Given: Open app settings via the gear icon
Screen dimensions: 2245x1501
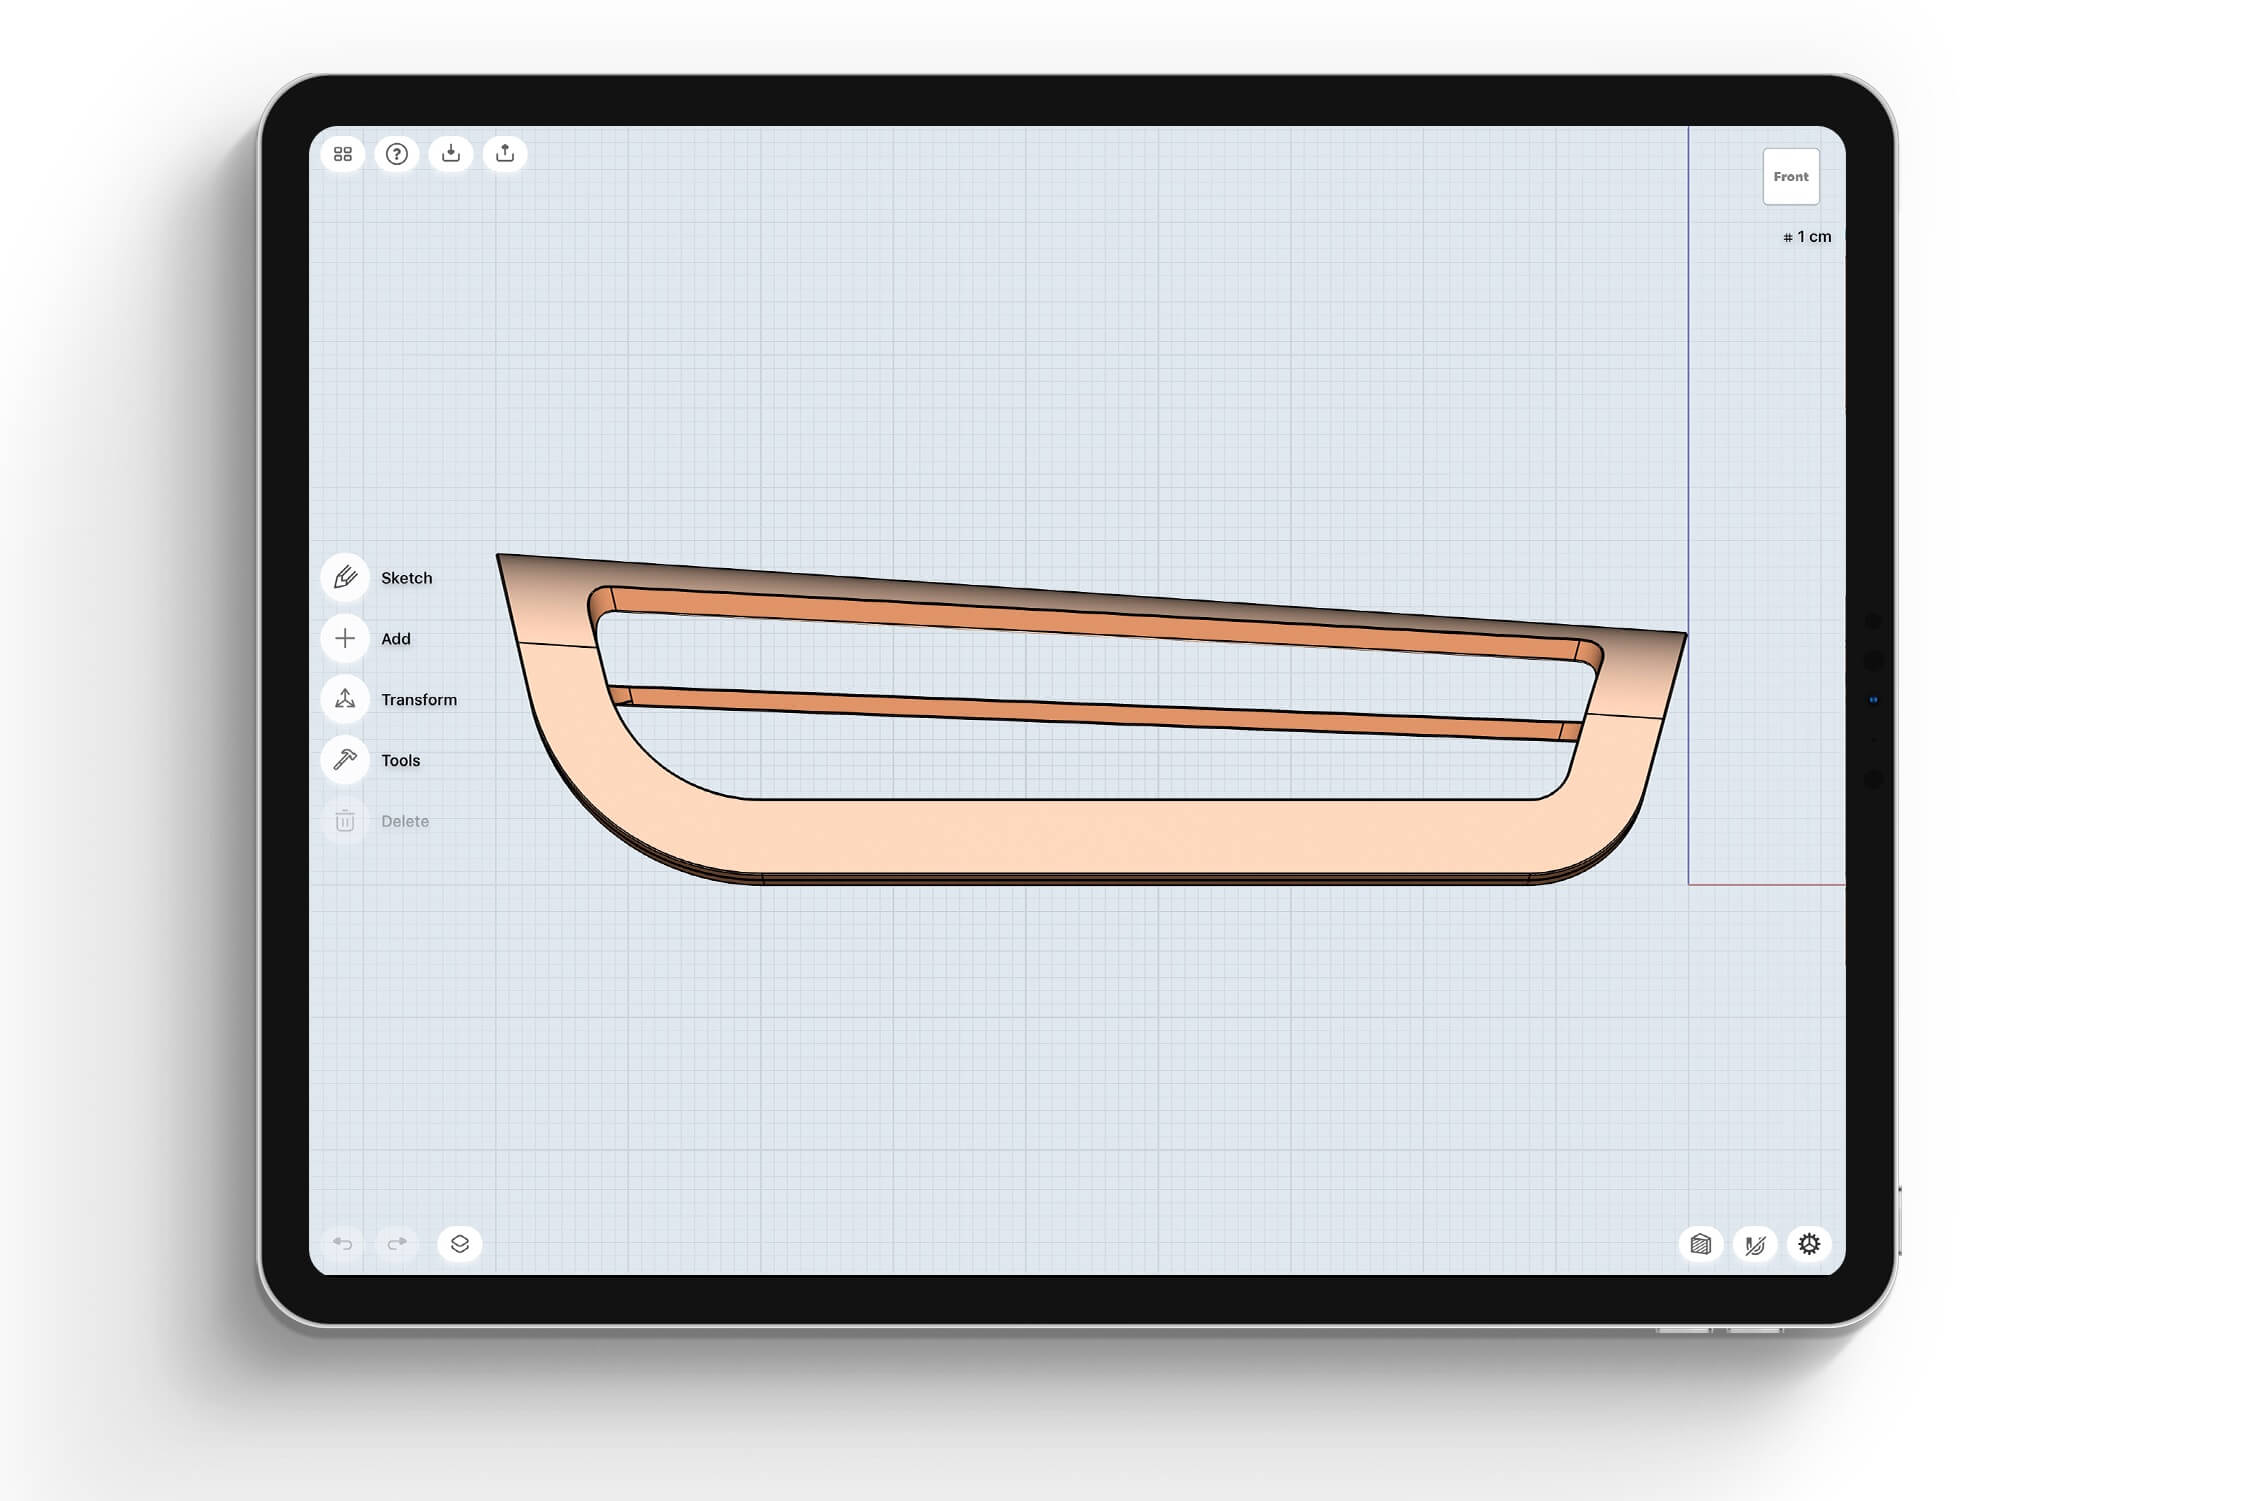Looking at the screenshot, I should (1810, 1245).
